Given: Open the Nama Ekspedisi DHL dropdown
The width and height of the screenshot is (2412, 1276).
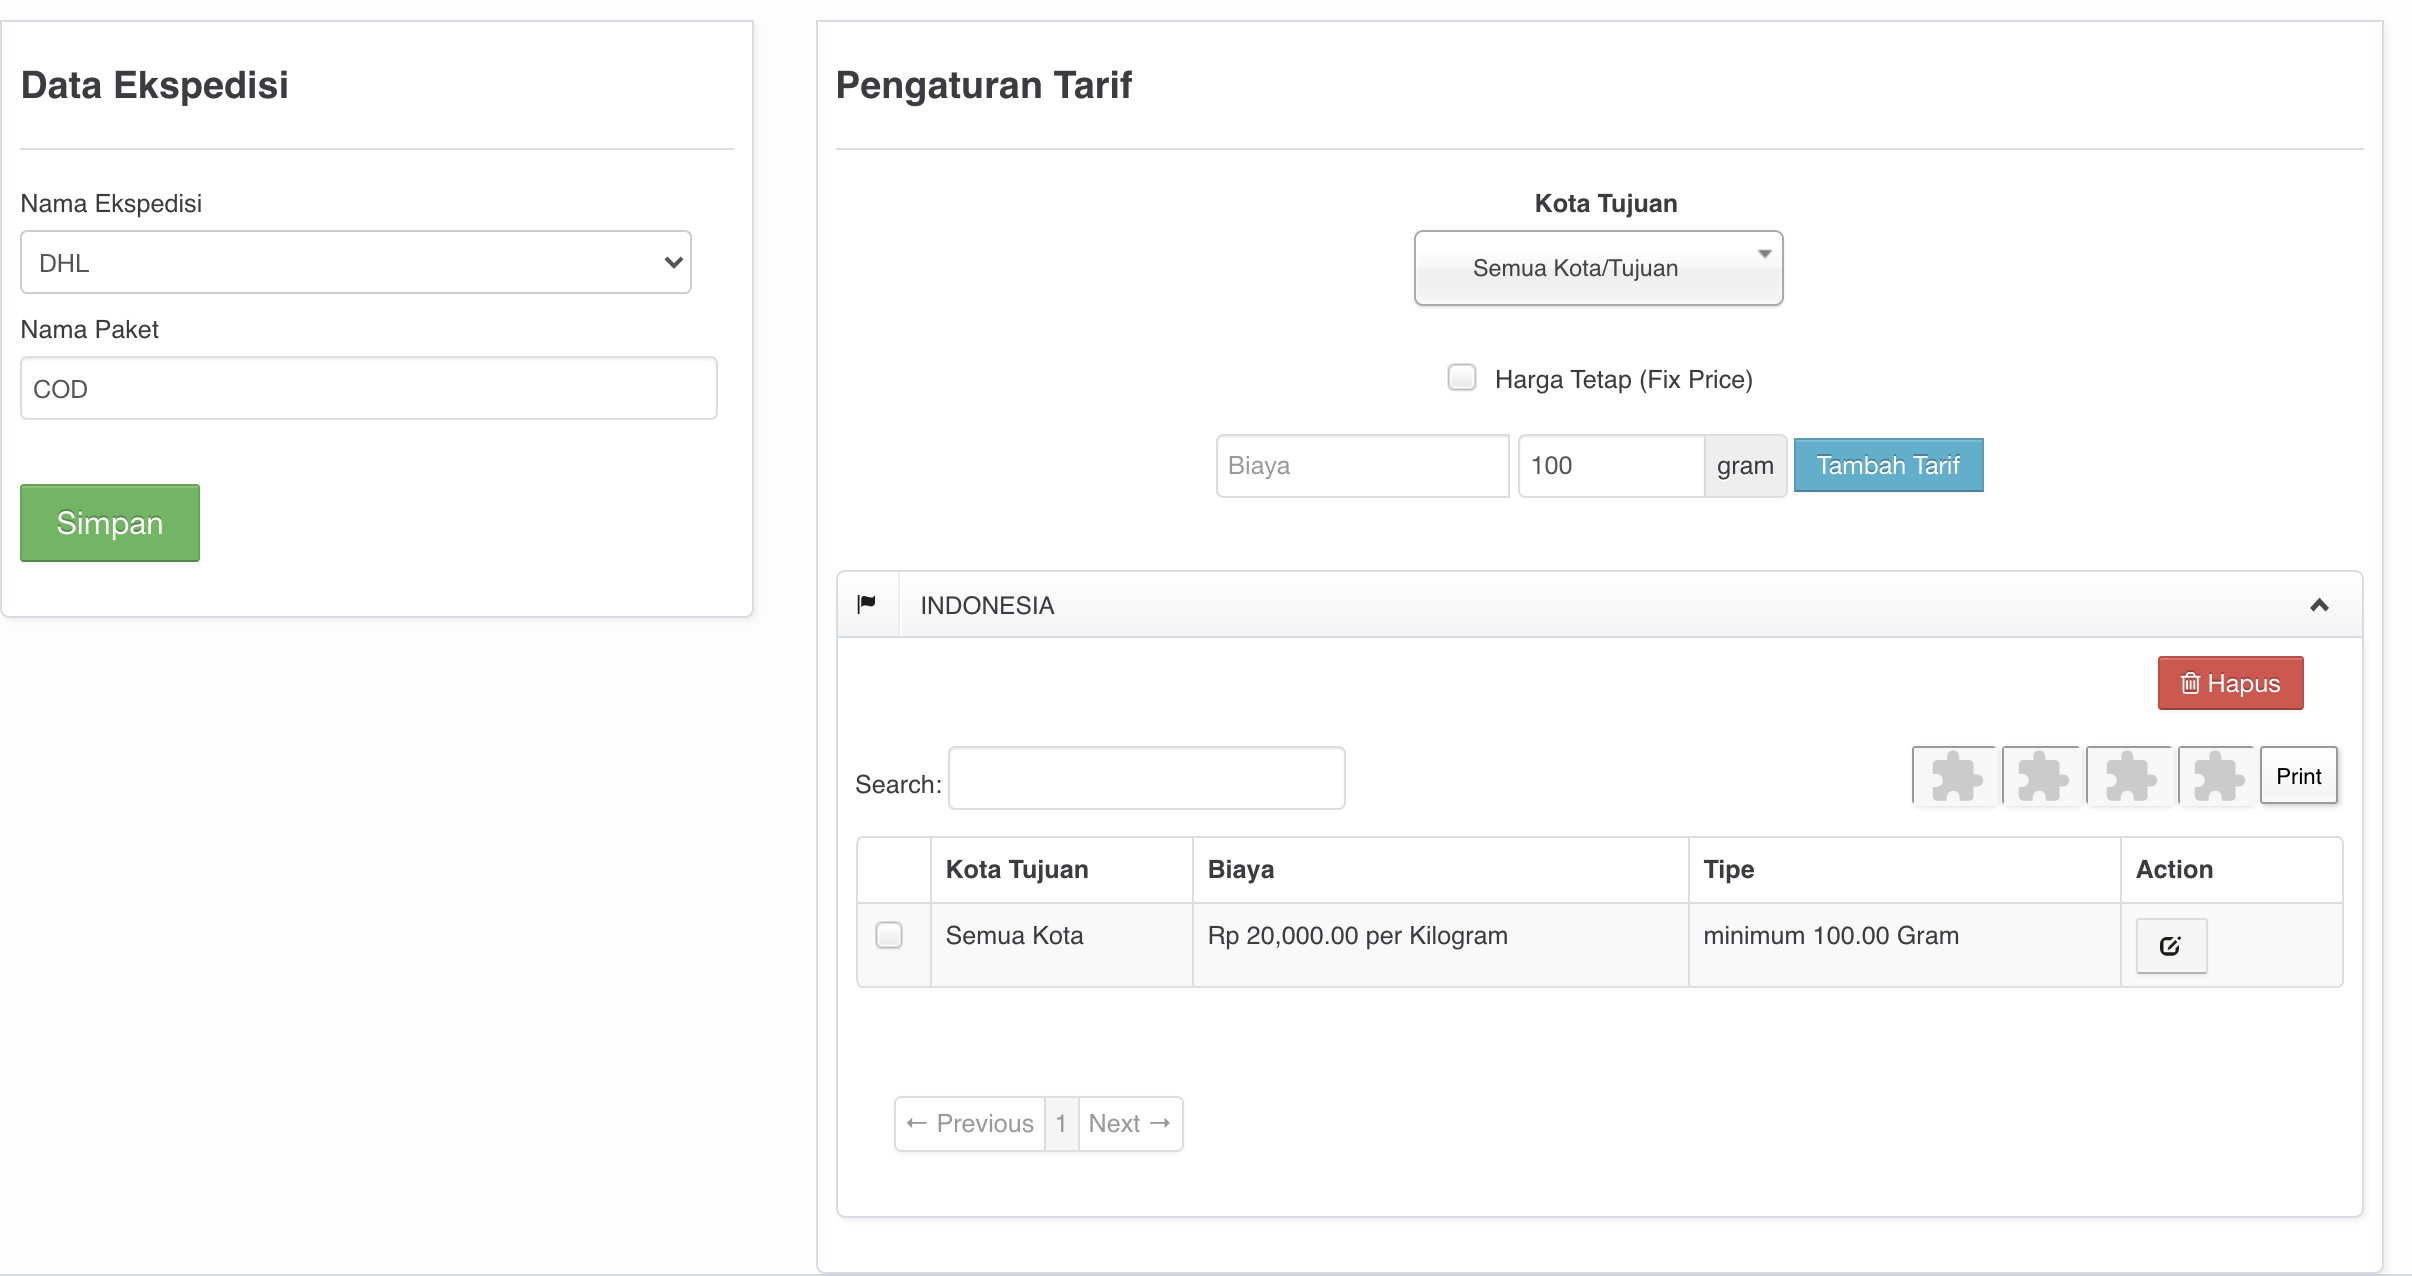Looking at the screenshot, I should point(356,262).
